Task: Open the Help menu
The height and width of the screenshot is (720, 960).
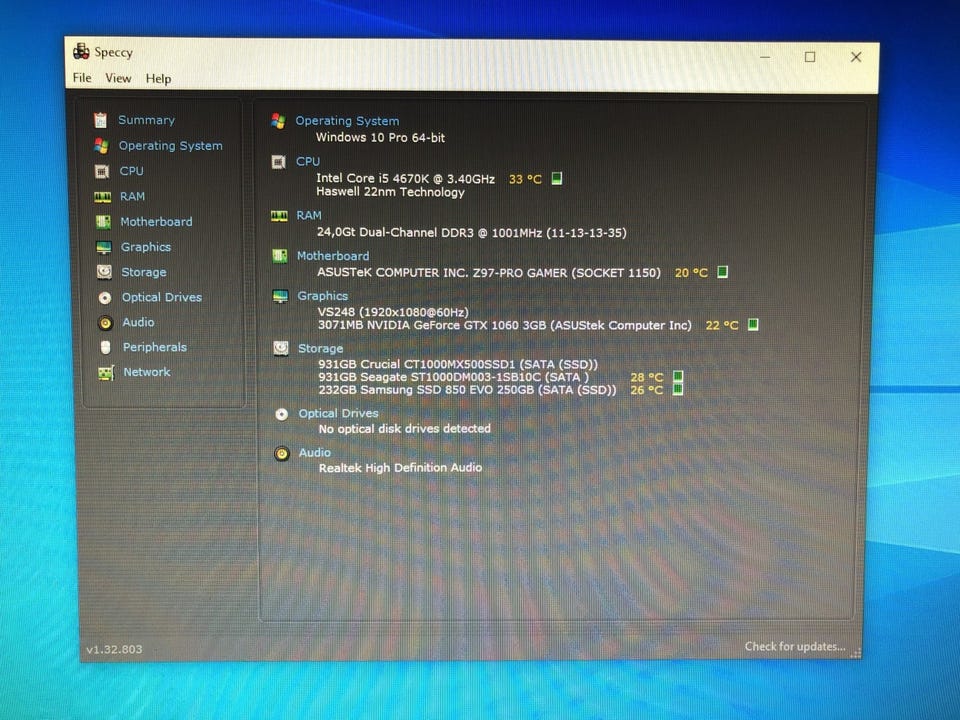Action: coord(159,79)
